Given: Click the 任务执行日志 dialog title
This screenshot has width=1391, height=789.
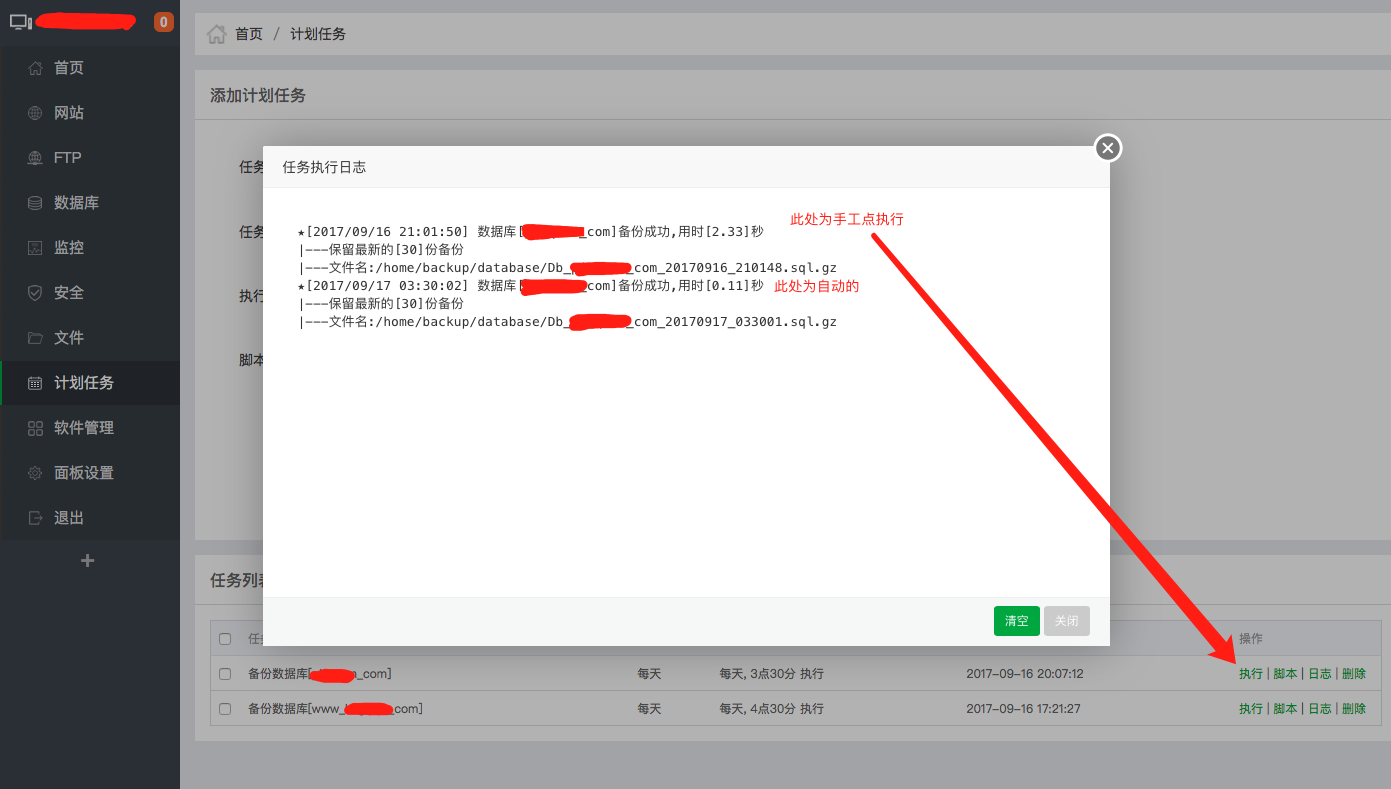Looking at the screenshot, I should pos(324,167).
